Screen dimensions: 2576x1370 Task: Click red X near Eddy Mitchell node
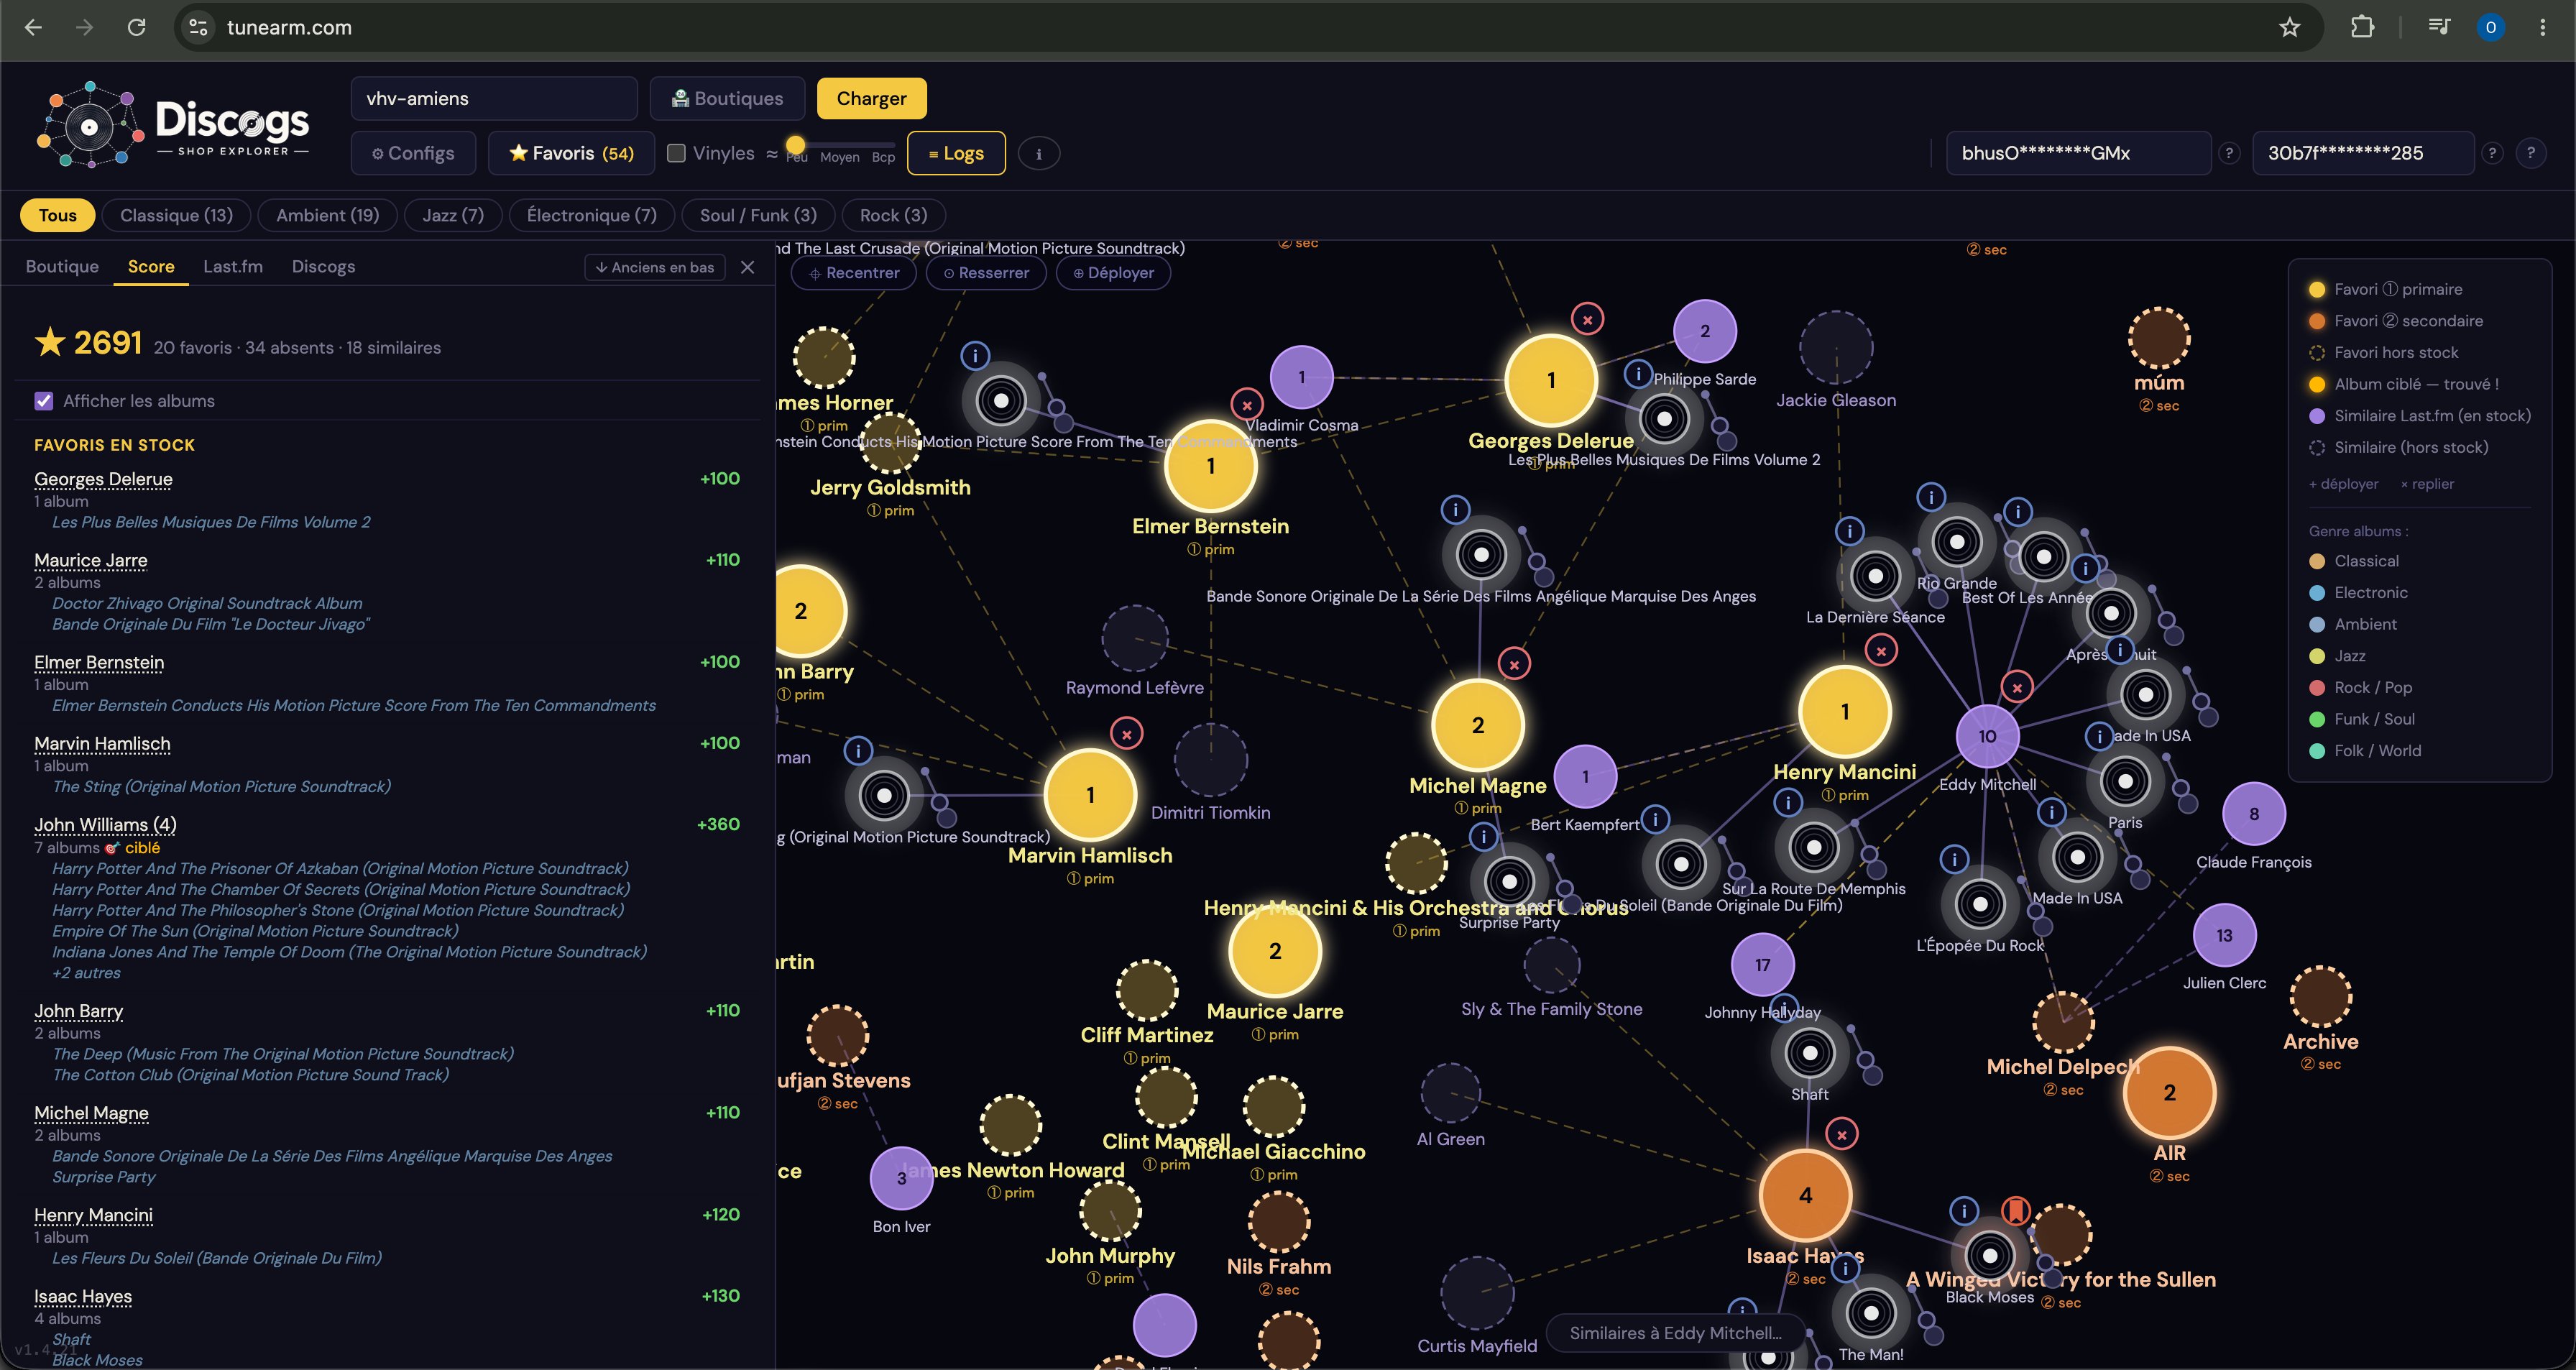click(x=2017, y=687)
